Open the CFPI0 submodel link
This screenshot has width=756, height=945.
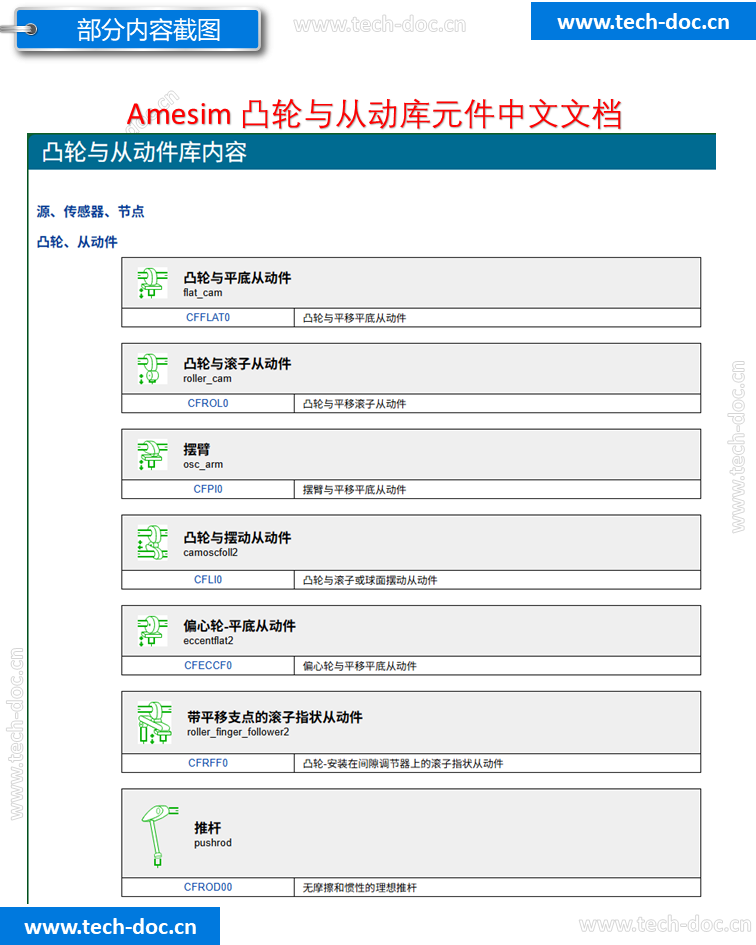pos(208,489)
